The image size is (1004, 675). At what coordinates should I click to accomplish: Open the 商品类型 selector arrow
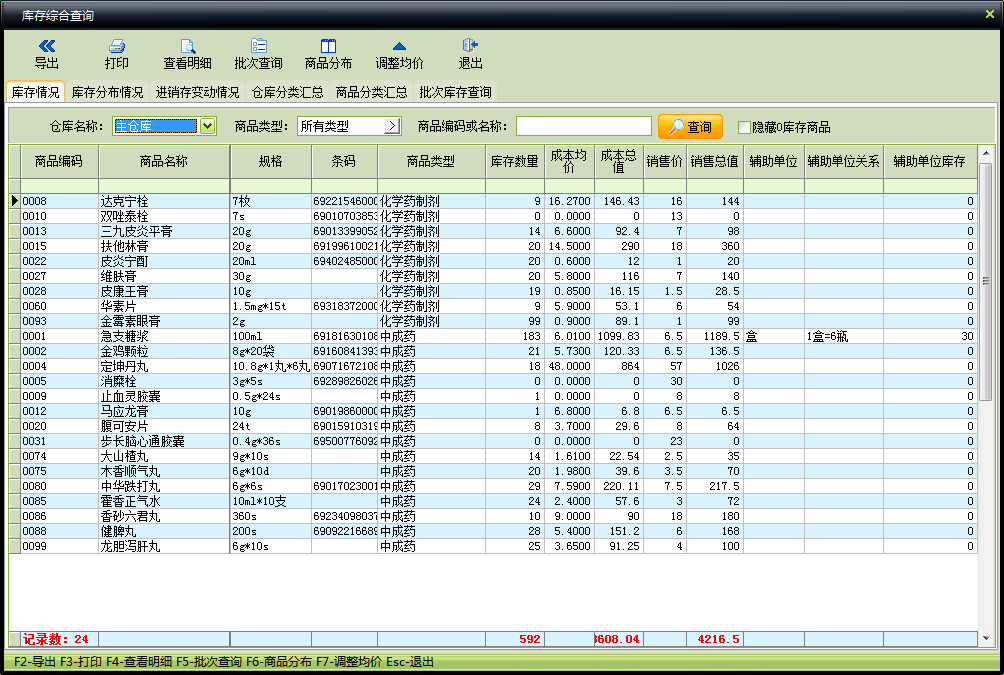(392, 126)
